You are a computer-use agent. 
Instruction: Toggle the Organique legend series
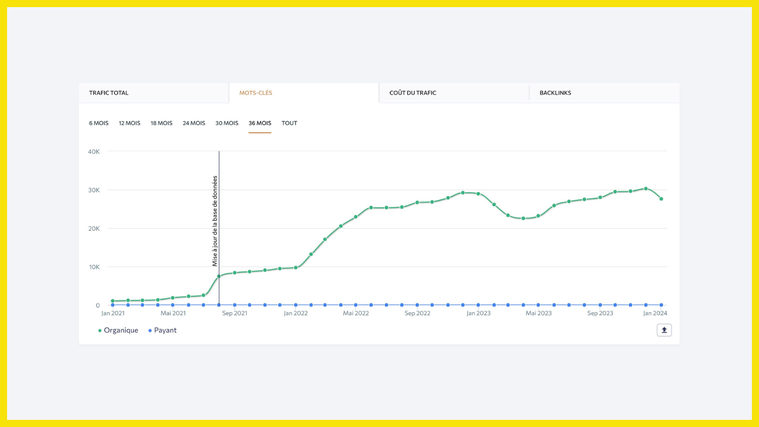[x=118, y=330]
